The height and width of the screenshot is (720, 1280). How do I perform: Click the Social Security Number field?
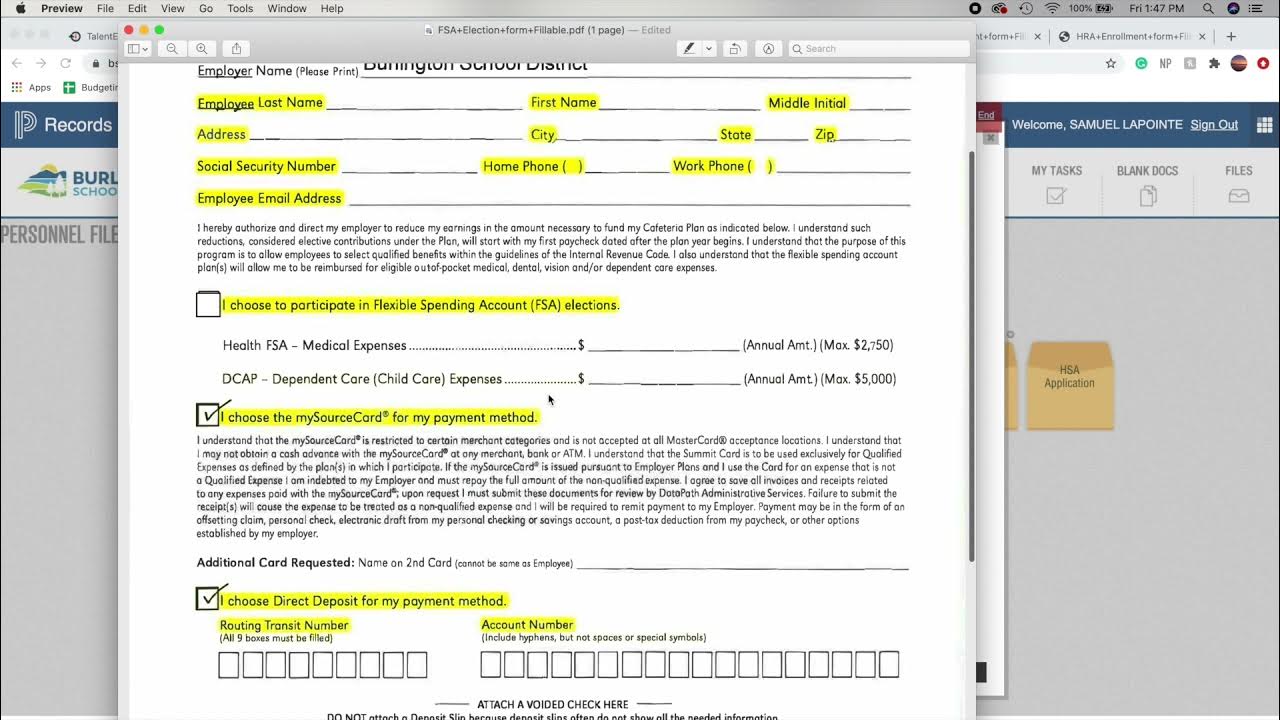408,166
